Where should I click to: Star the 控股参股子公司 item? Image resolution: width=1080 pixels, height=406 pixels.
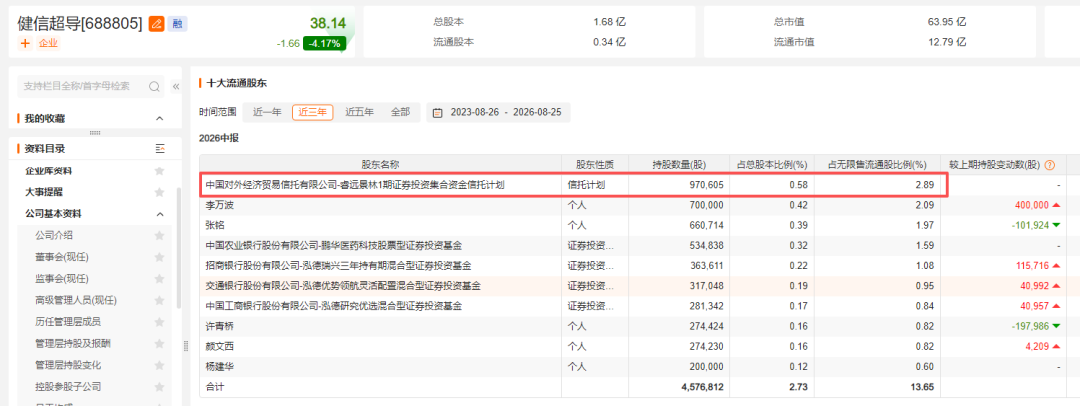tap(160, 386)
